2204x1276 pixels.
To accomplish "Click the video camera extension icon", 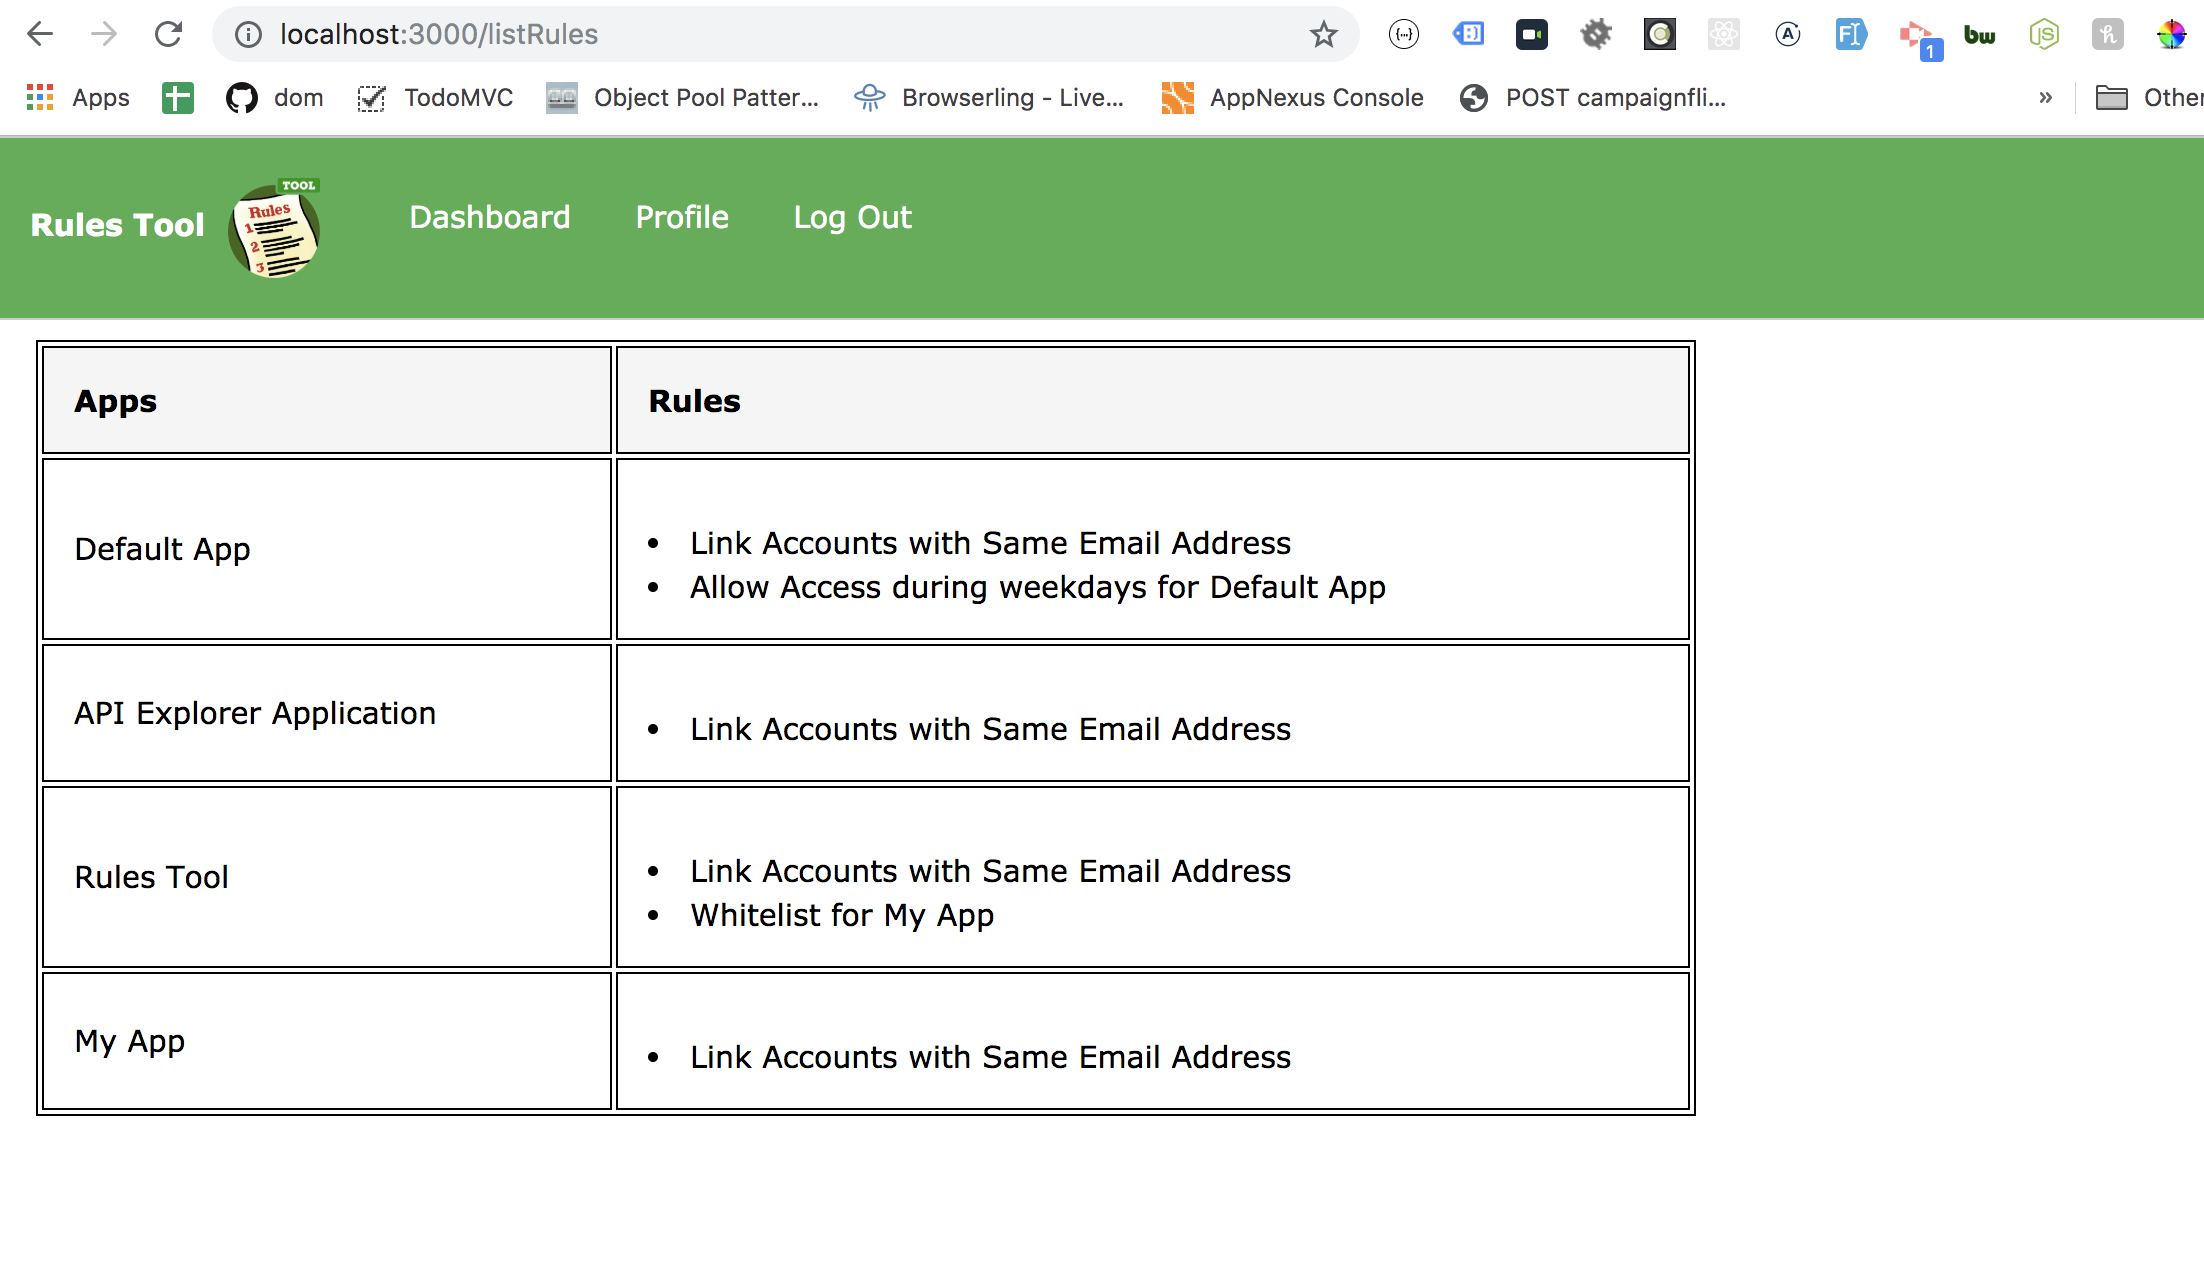I will [x=1531, y=35].
